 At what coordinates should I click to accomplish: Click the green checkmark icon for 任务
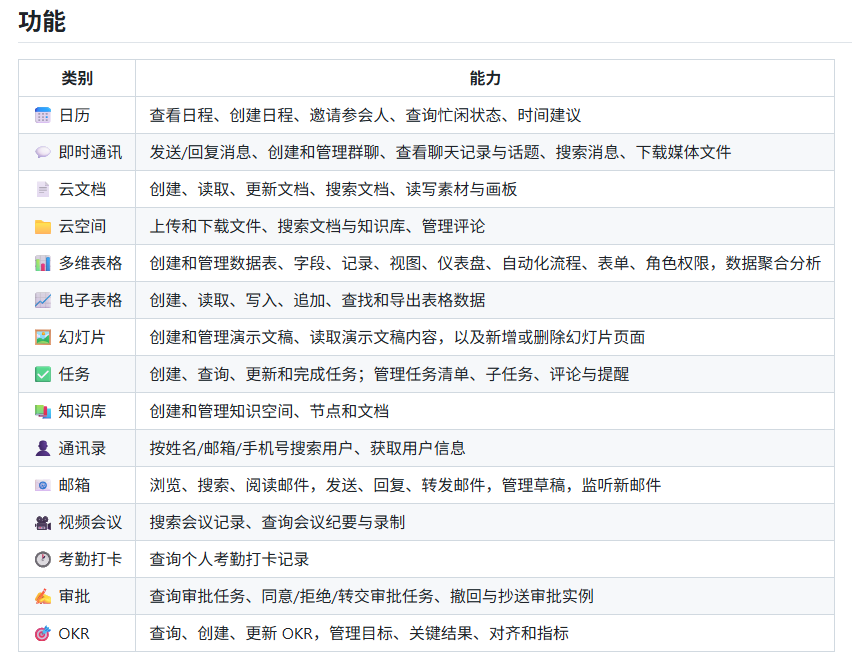coord(42,374)
